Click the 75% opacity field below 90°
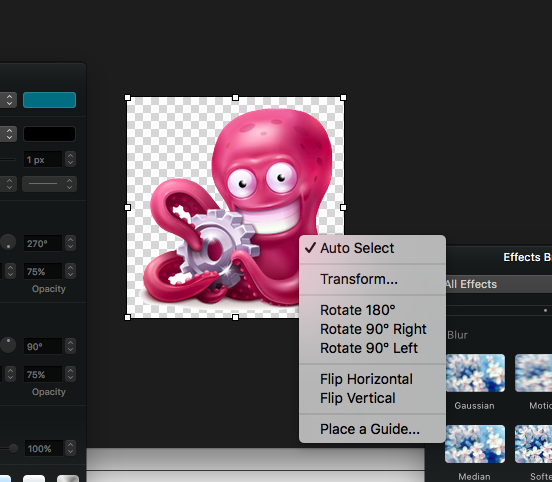Image resolution: width=552 pixels, height=482 pixels. (x=43, y=375)
